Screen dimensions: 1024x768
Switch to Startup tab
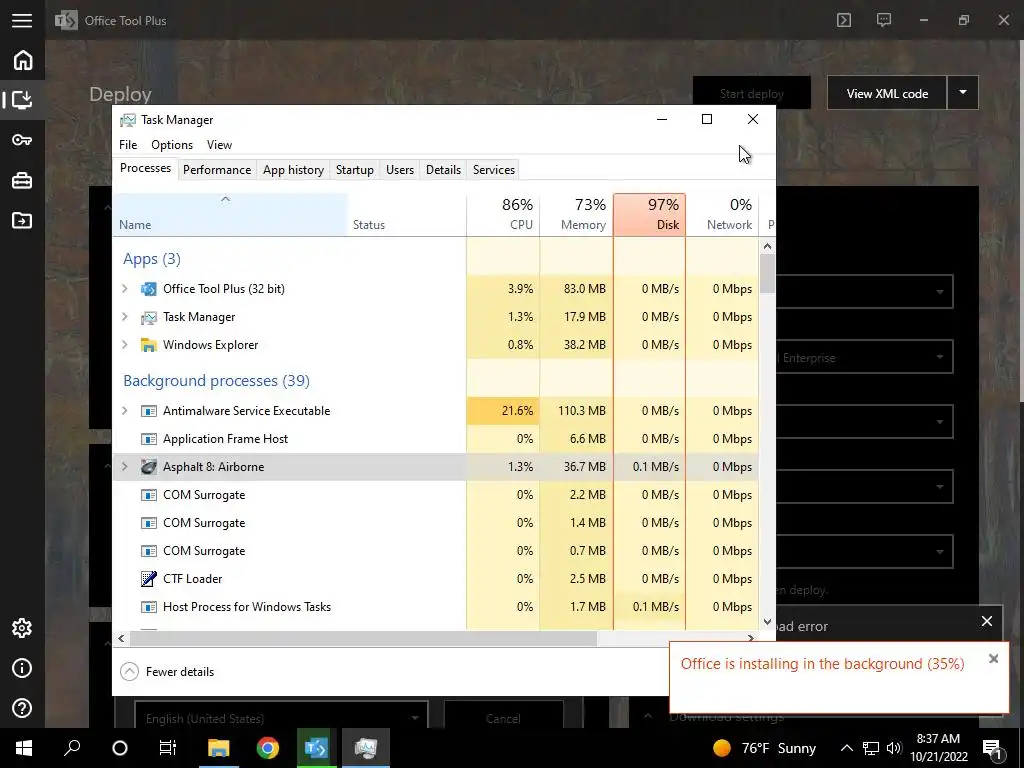355,170
